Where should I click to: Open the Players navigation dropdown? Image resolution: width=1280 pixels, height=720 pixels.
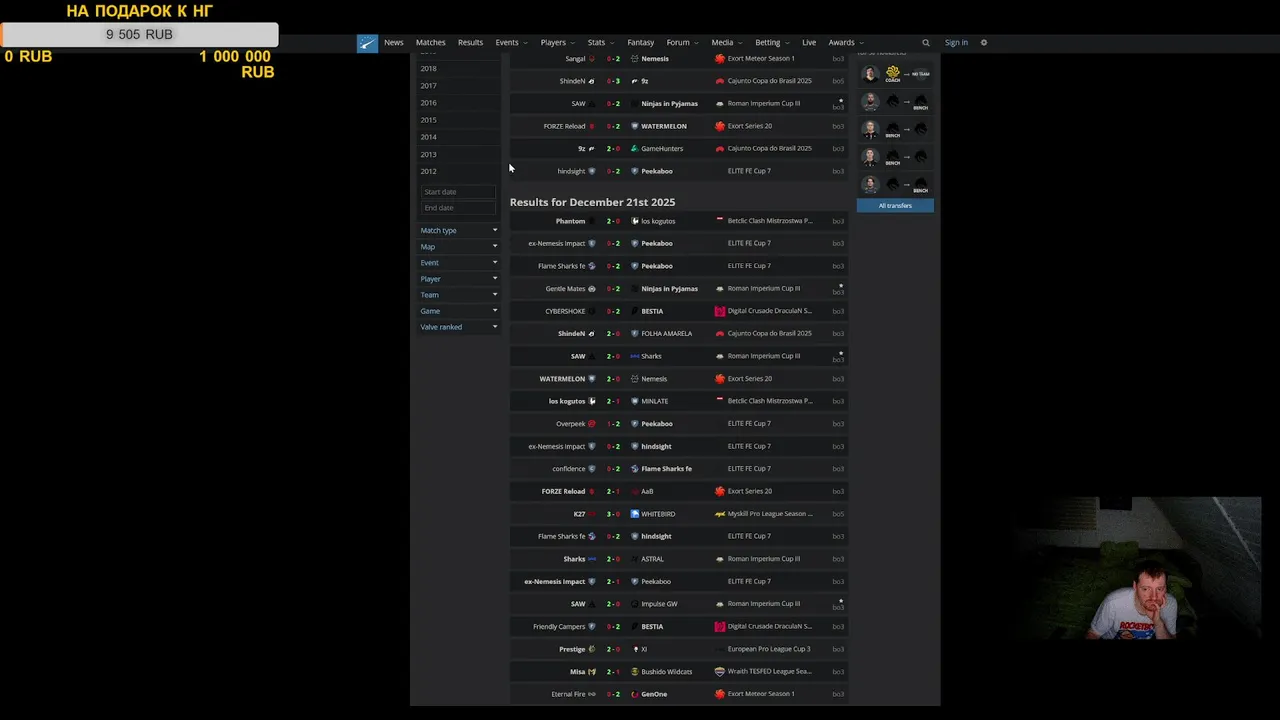[557, 43]
